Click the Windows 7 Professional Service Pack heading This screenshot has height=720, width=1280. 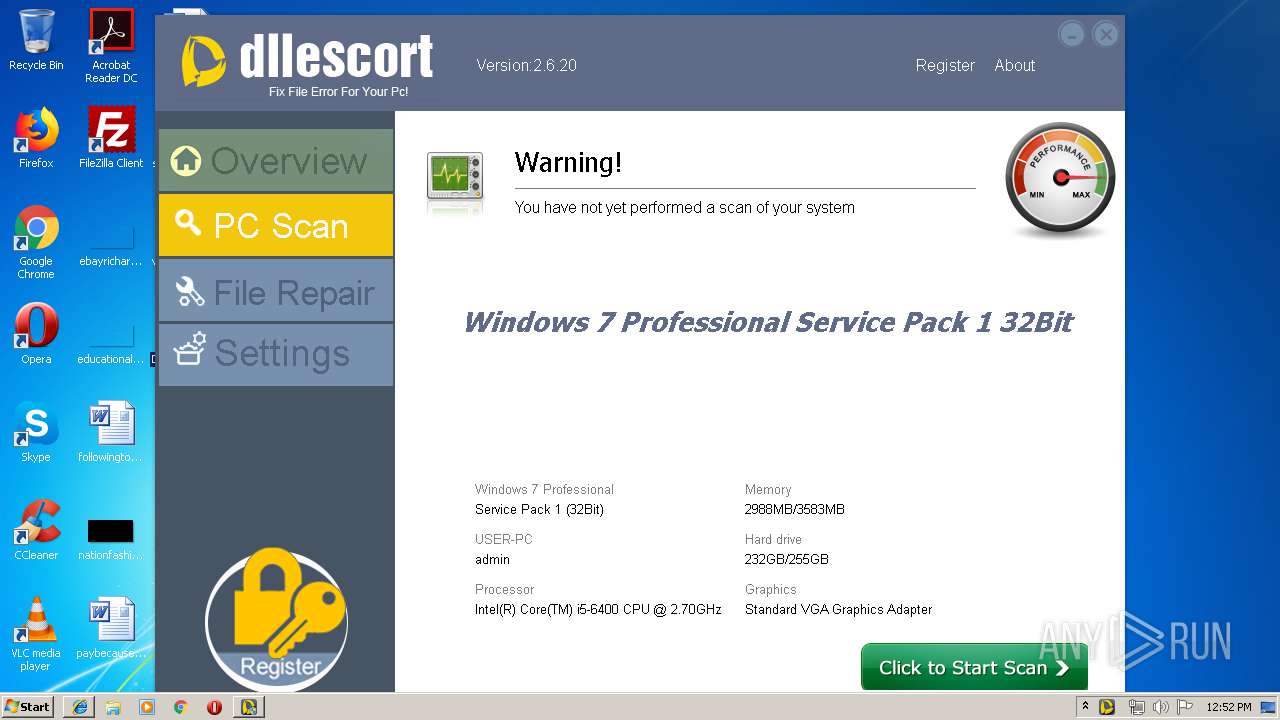pos(767,322)
